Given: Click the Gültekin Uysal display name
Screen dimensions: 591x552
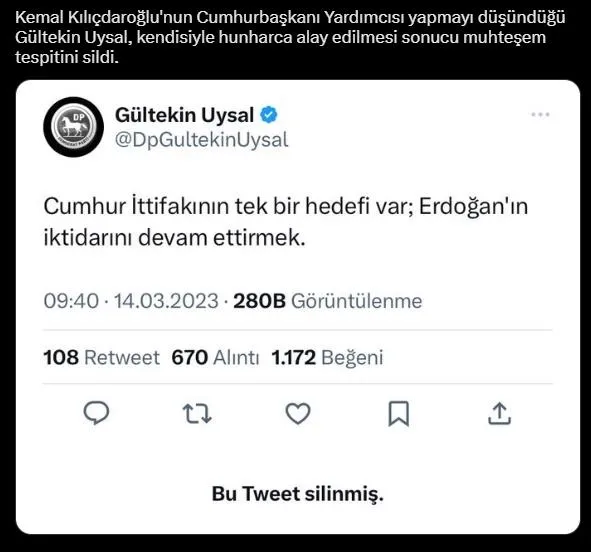Looking at the screenshot, I should pyautogui.click(x=184, y=115).
